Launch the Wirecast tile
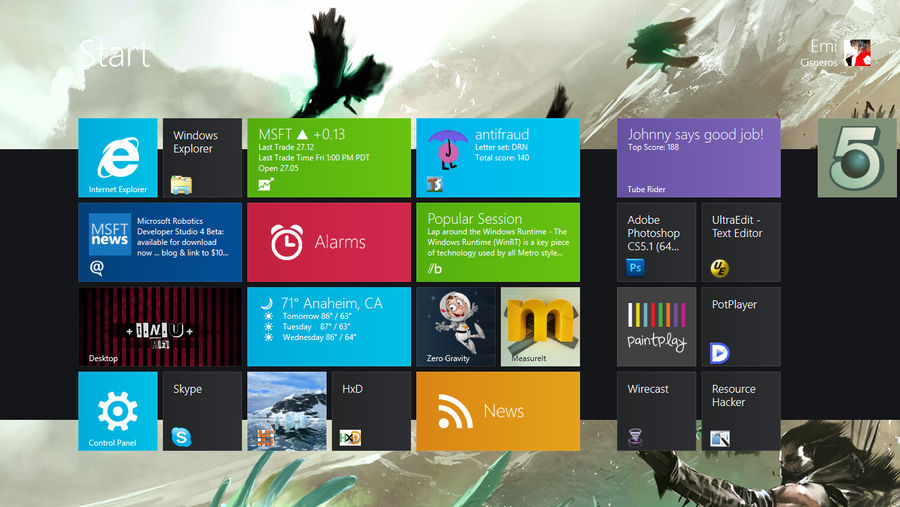This screenshot has height=507, width=900. [656, 411]
